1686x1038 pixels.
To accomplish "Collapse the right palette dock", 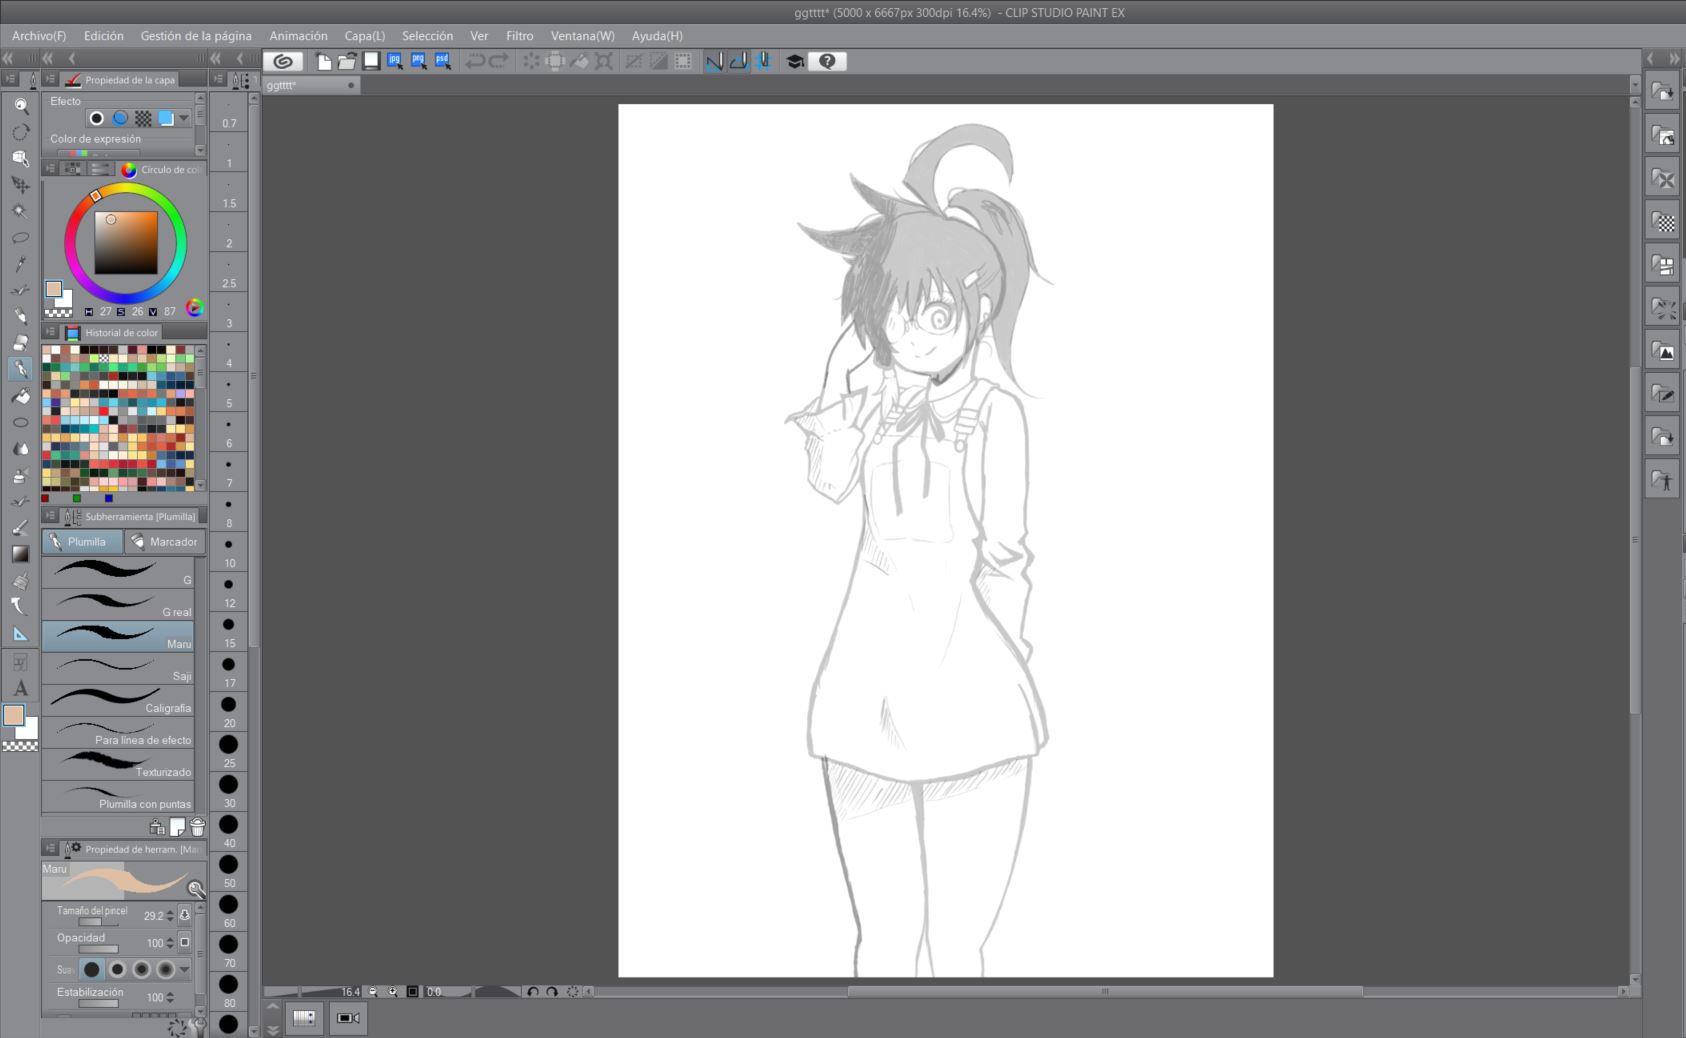I will [1675, 58].
